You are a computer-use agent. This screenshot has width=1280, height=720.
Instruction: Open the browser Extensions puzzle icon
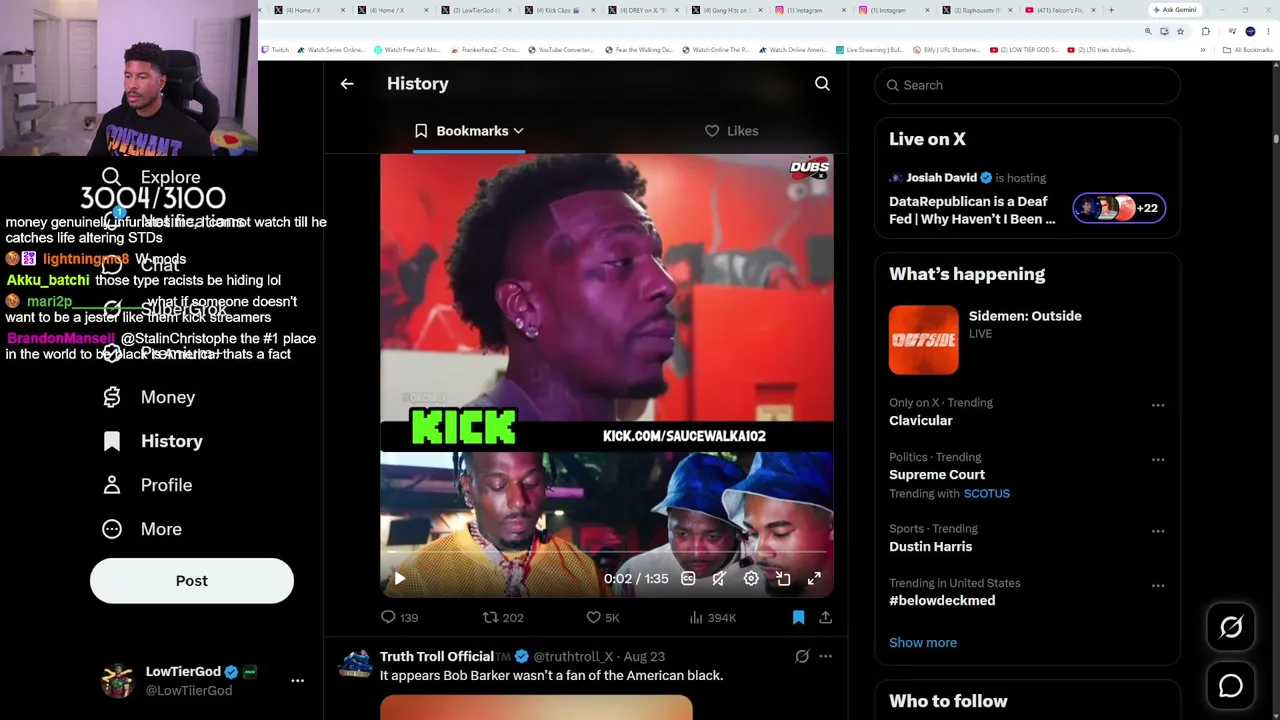click(x=1205, y=31)
